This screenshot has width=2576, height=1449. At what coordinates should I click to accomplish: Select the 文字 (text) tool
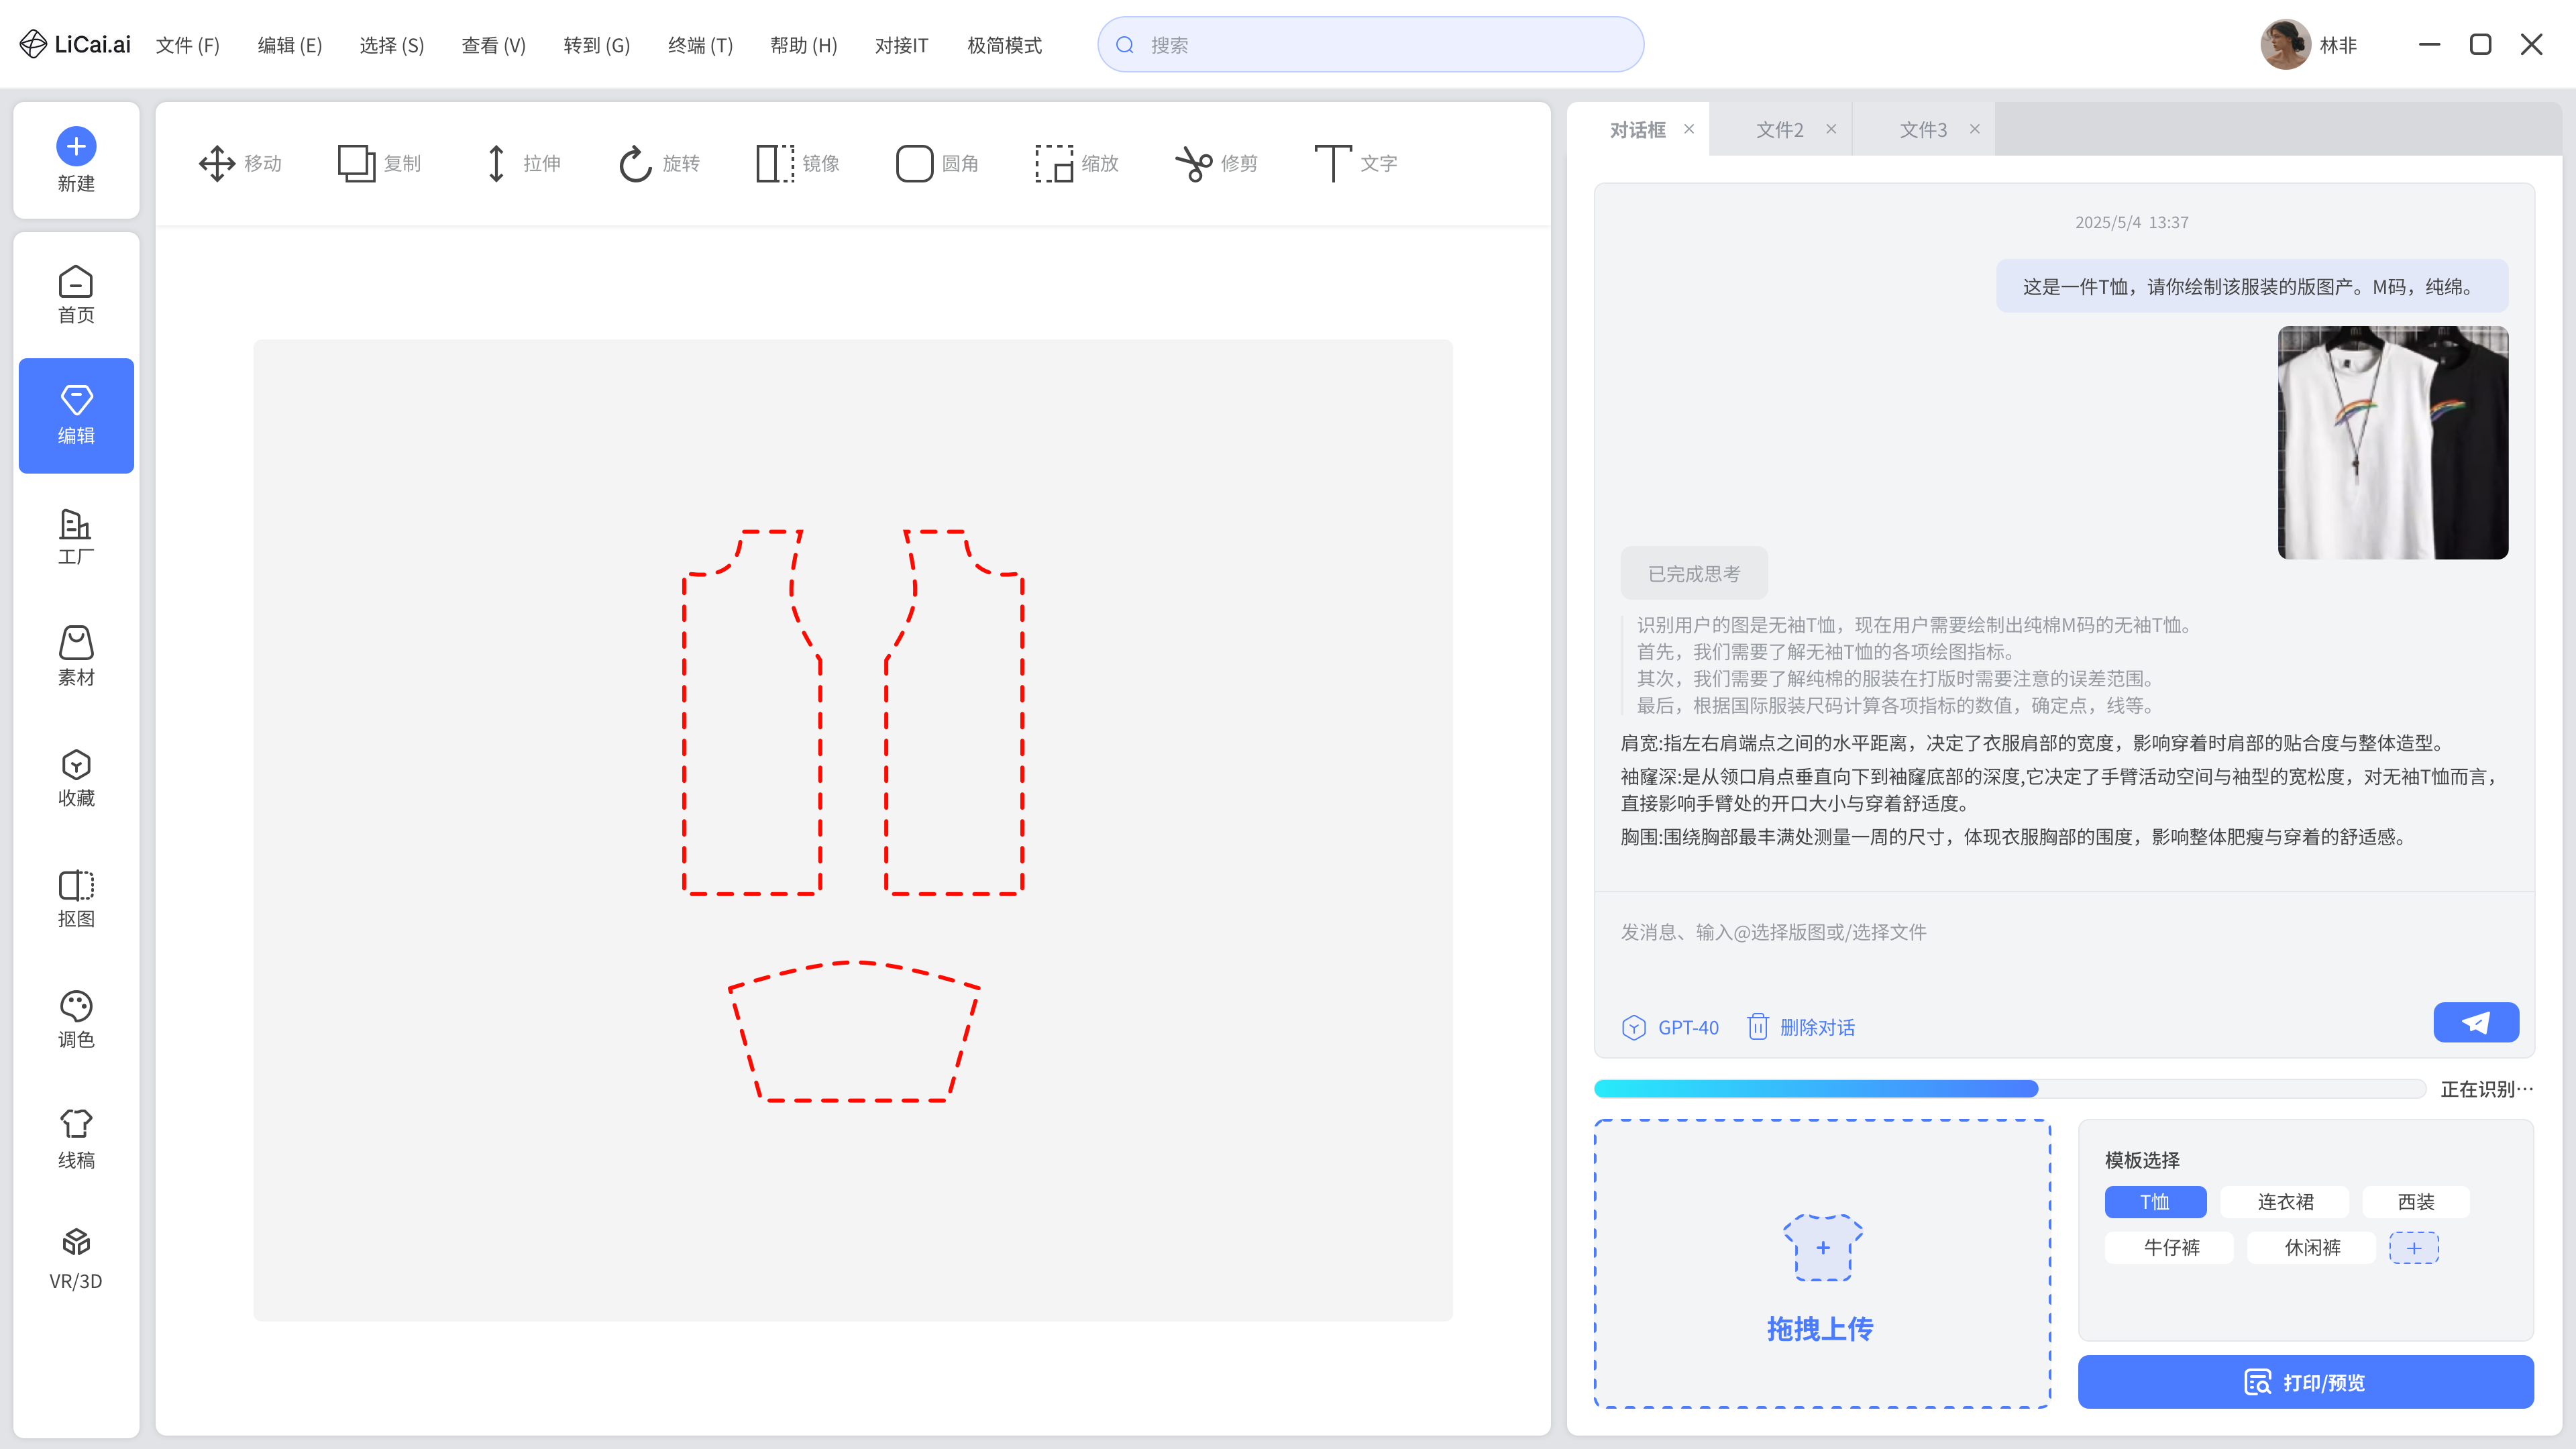click(x=1355, y=163)
